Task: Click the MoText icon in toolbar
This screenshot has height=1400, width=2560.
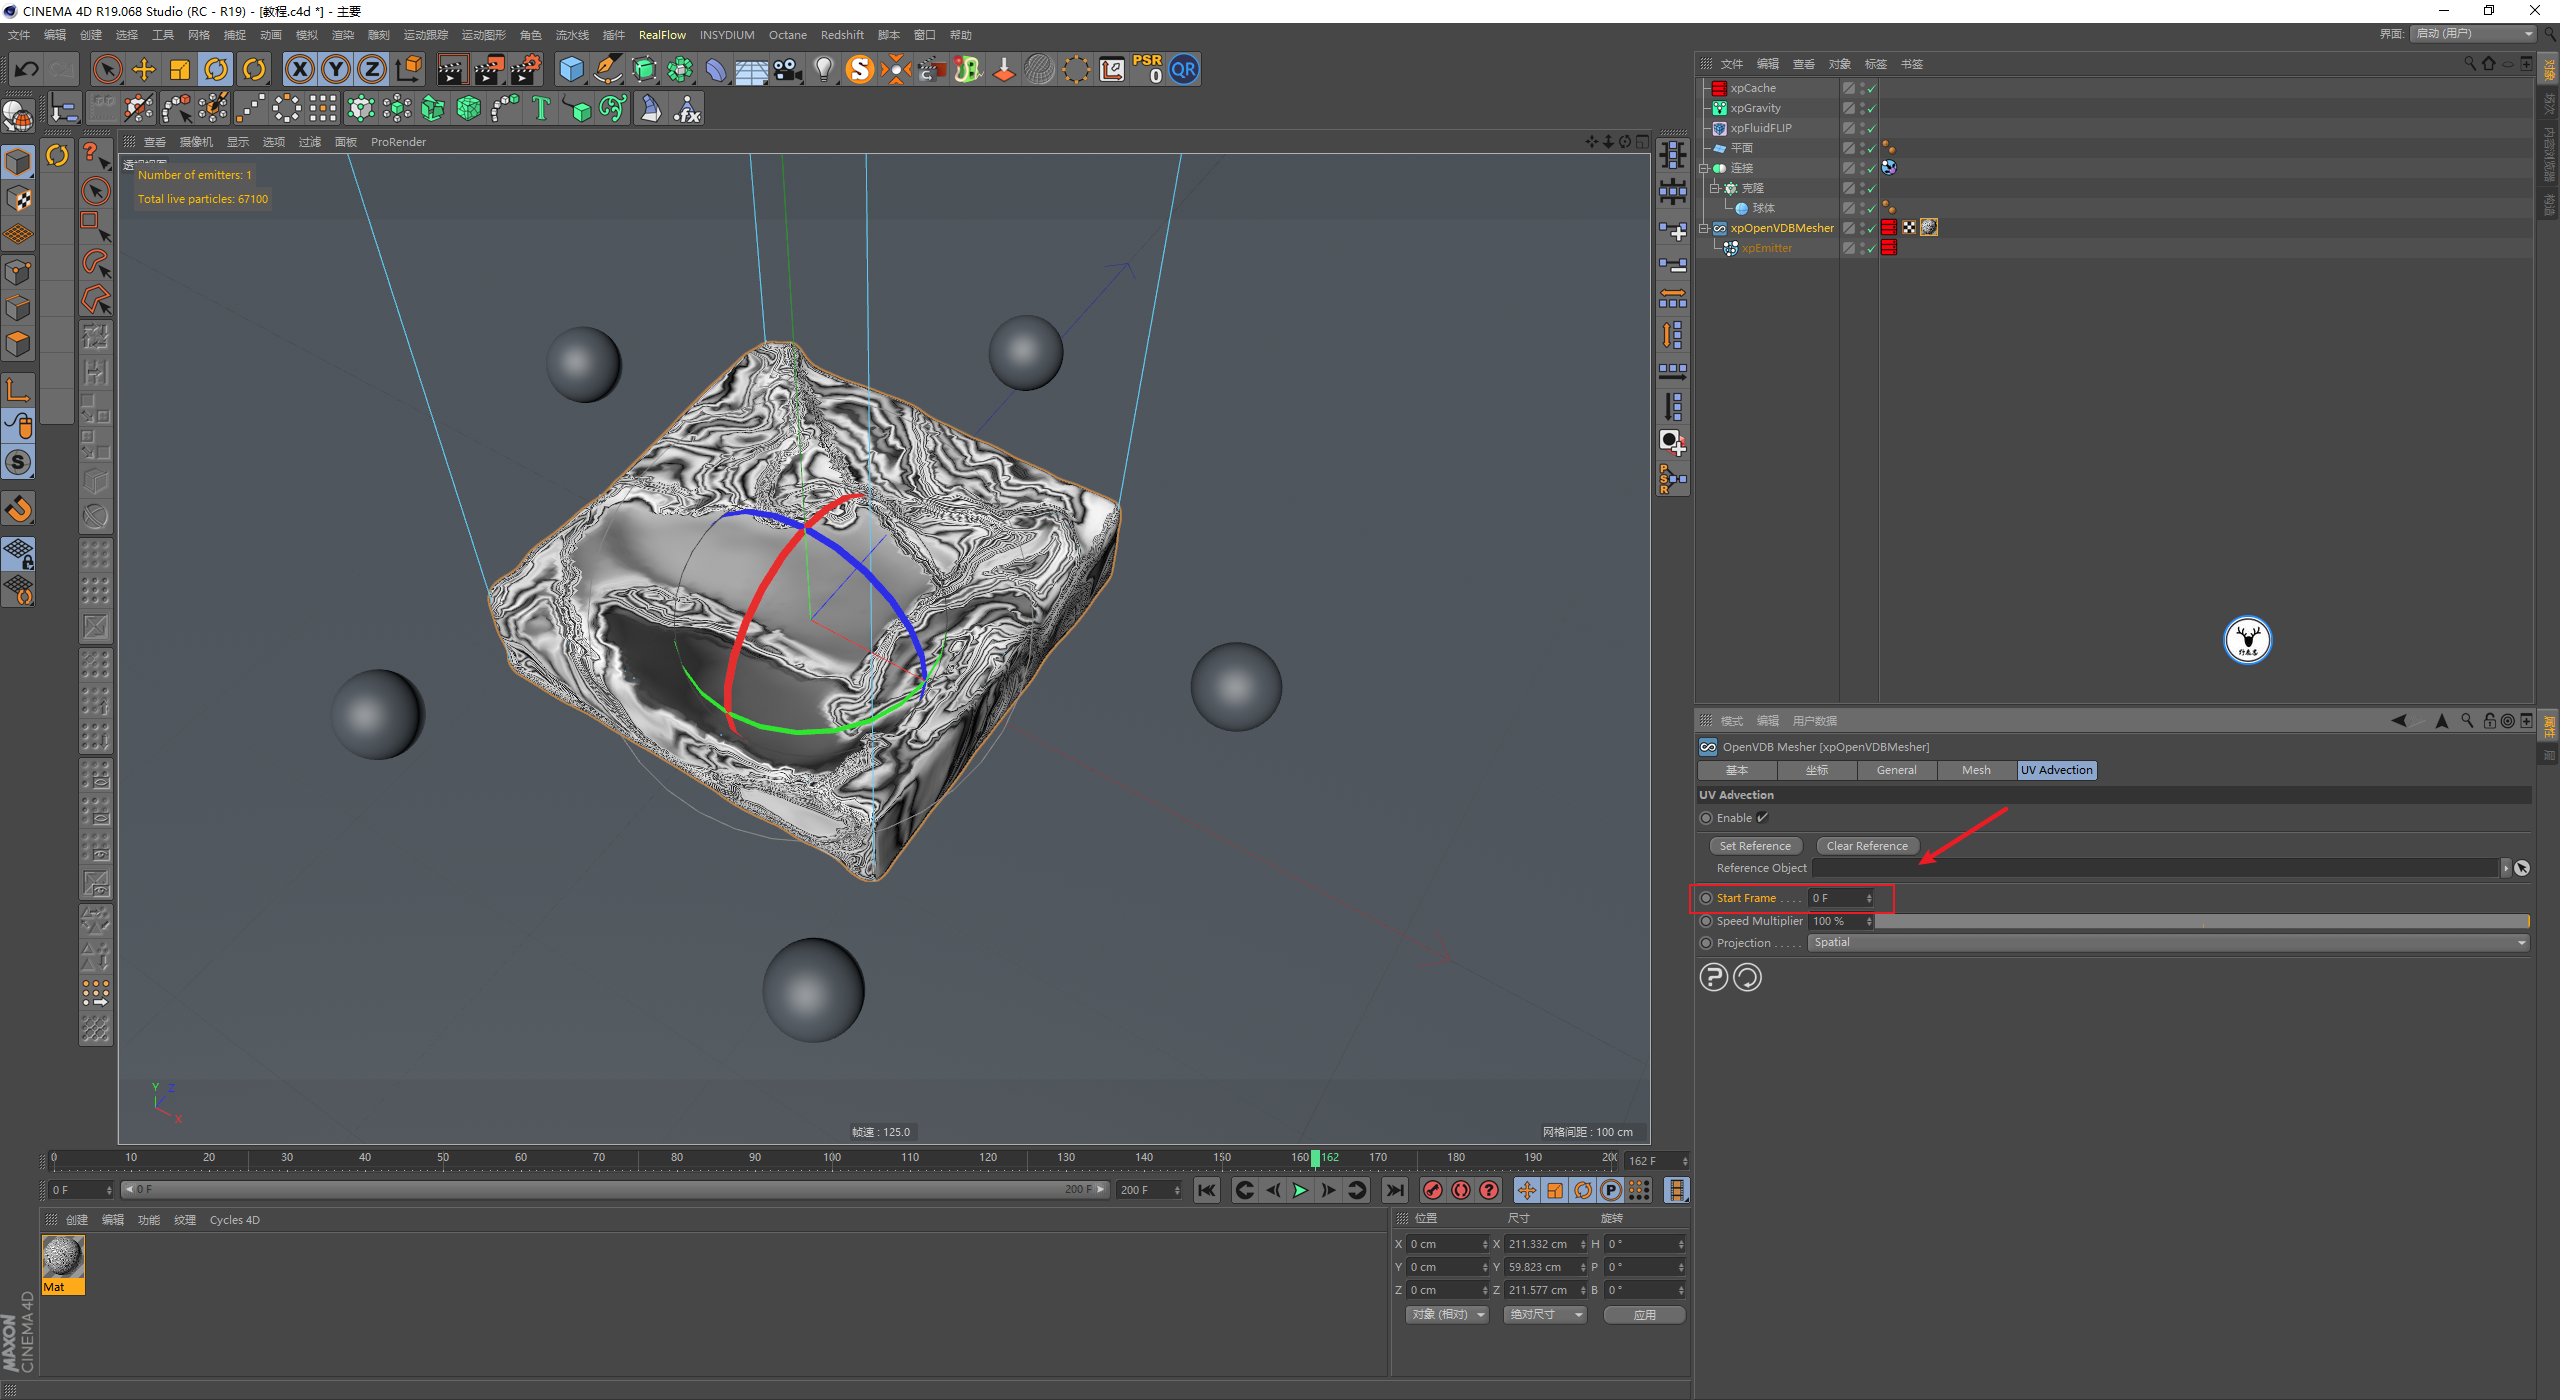Action: (x=541, y=108)
